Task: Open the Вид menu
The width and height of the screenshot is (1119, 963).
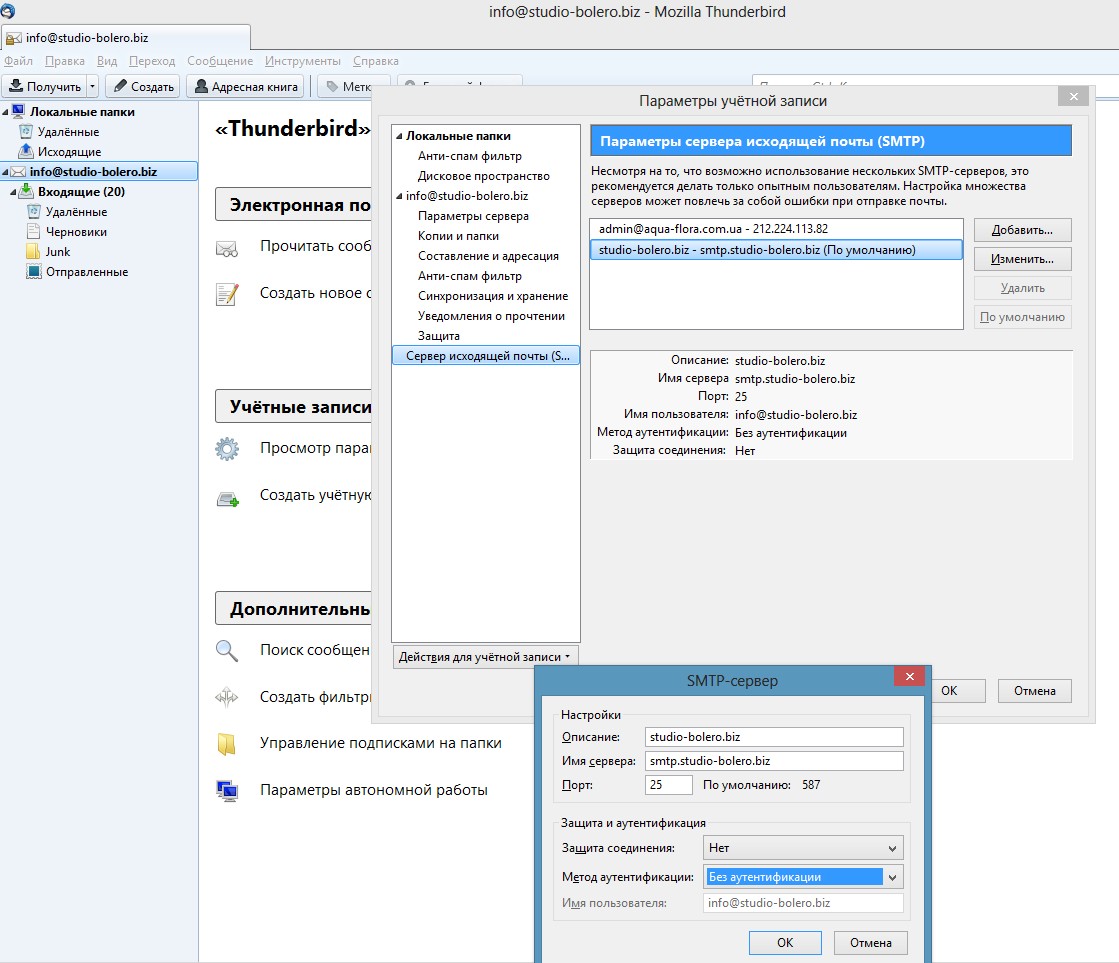Action: (x=107, y=61)
